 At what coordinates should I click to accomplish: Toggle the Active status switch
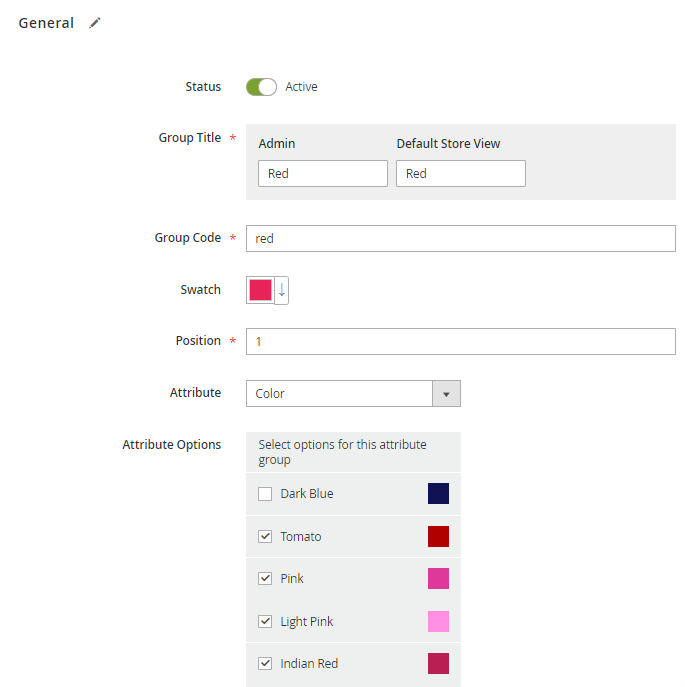(x=261, y=87)
